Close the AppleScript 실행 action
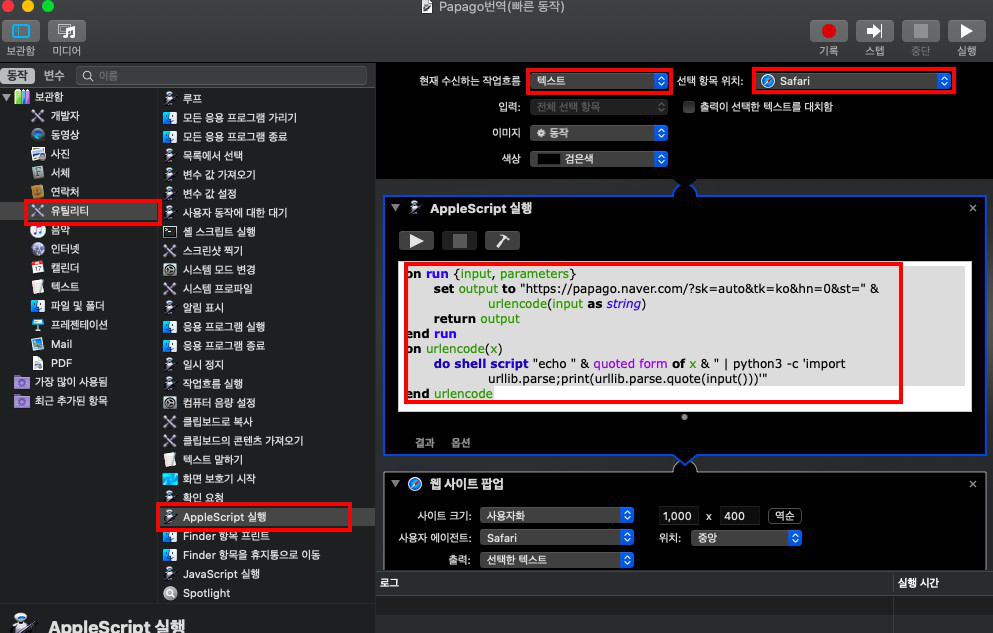Viewport: 993px width, 633px height. click(x=973, y=208)
